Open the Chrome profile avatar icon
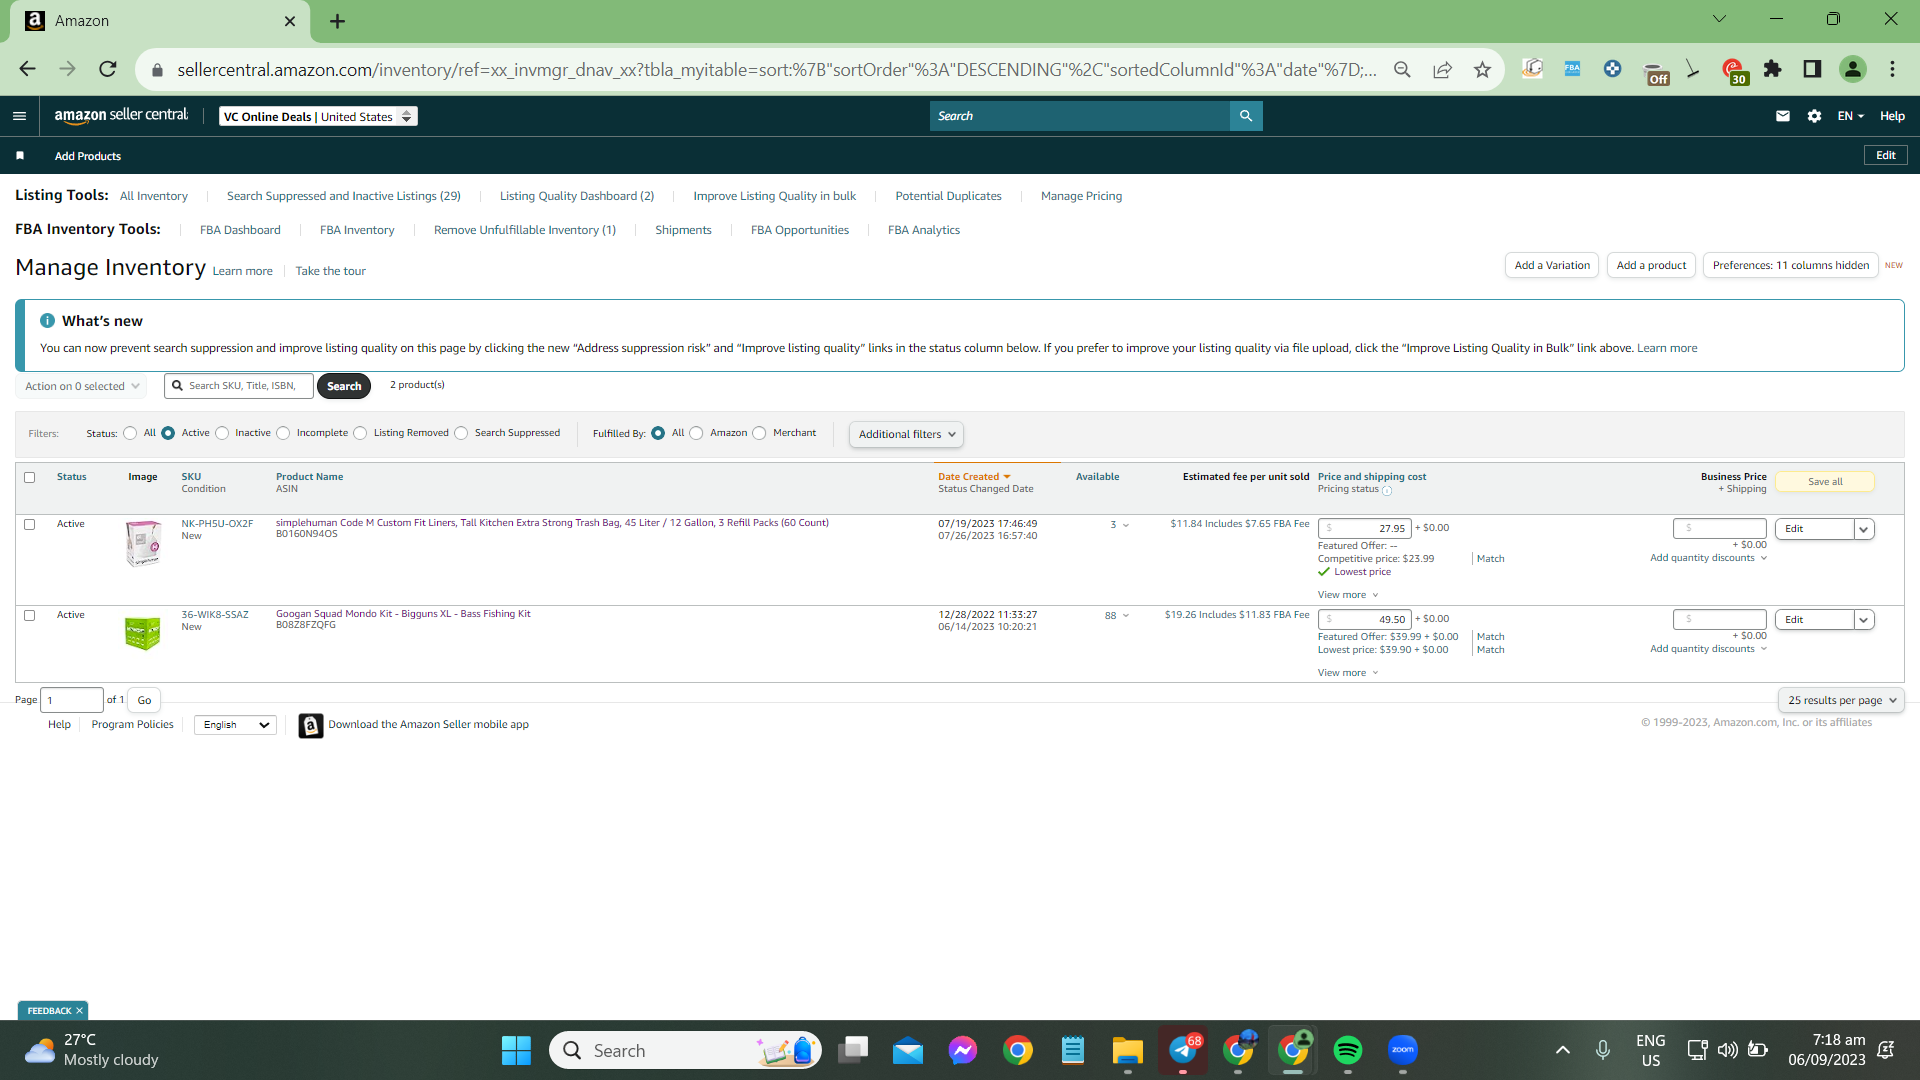Viewport: 1920px width, 1080px height. (1853, 69)
